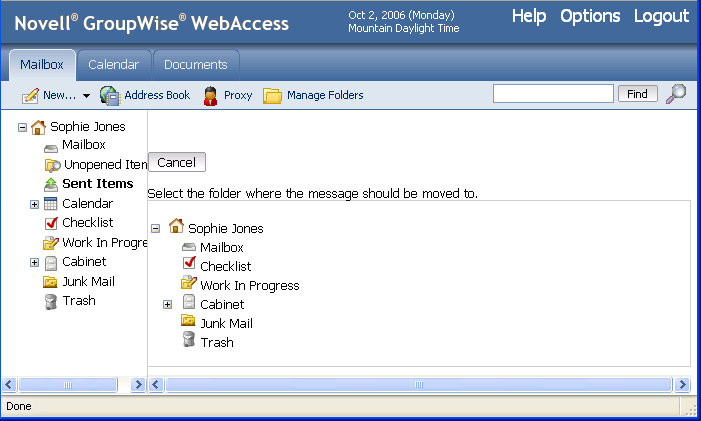
Task: Click the Logout link
Action: coord(661,16)
